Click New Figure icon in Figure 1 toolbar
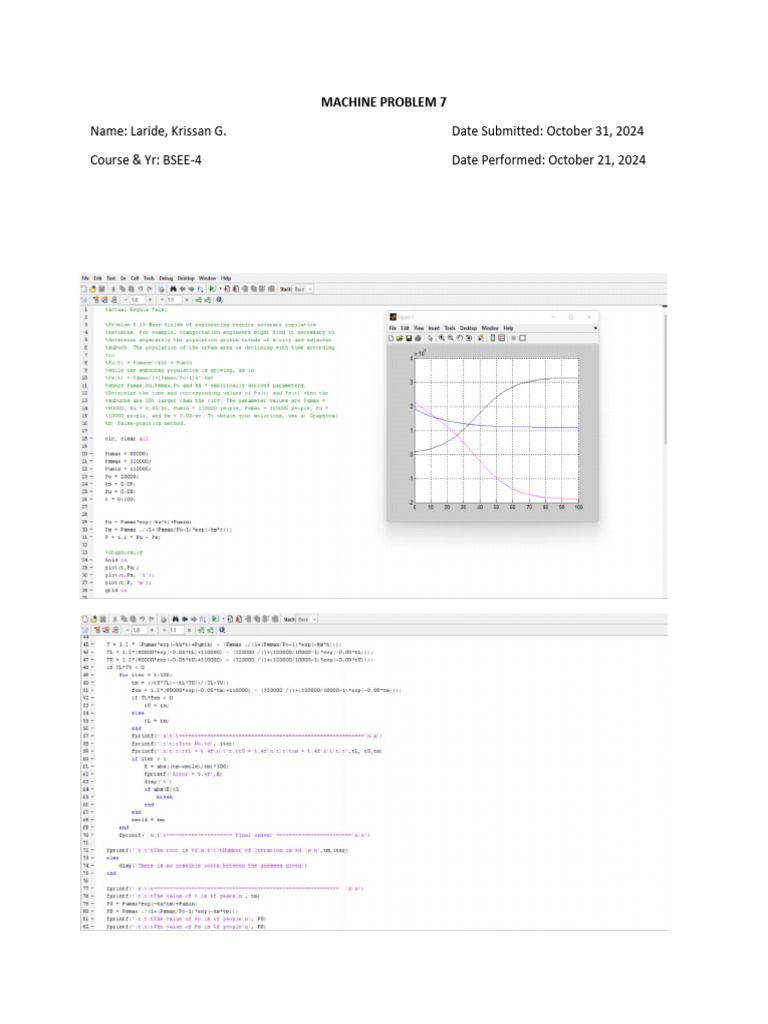The width and height of the screenshot is (768, 1024). (391, 338)
